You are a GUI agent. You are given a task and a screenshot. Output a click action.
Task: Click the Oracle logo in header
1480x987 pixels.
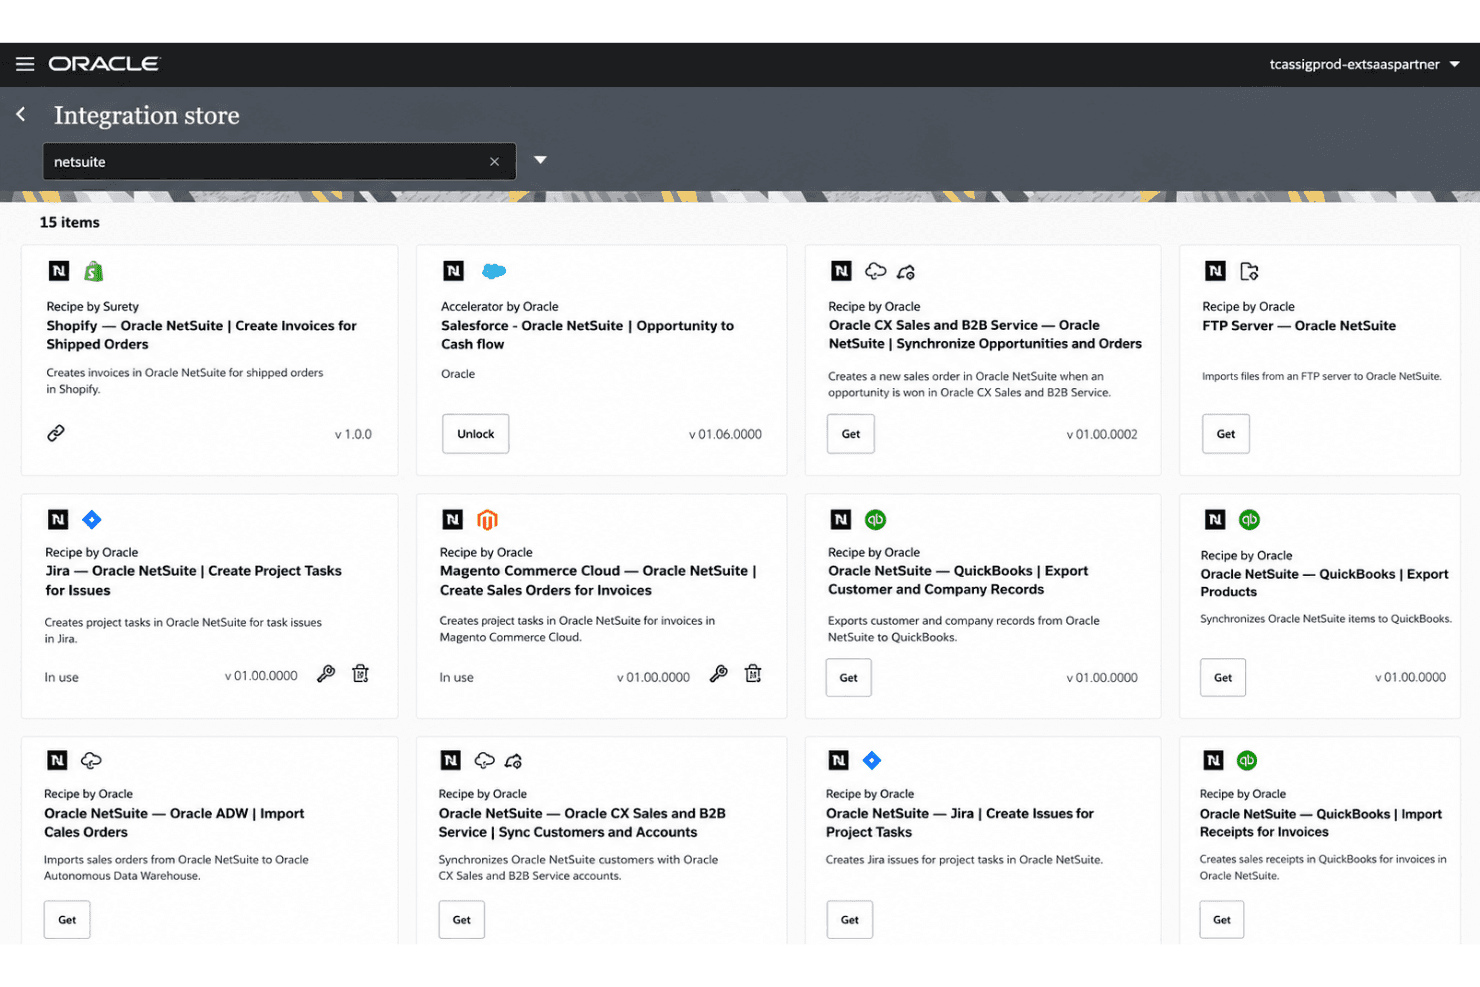click(104, 64)
